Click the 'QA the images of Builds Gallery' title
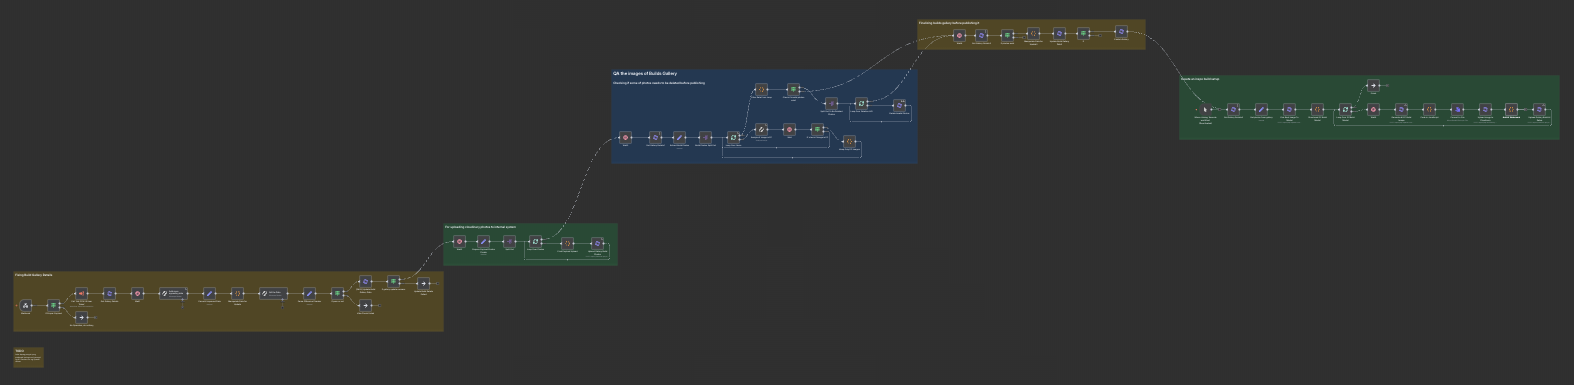 pyautogui.click(x=645, y=73)
